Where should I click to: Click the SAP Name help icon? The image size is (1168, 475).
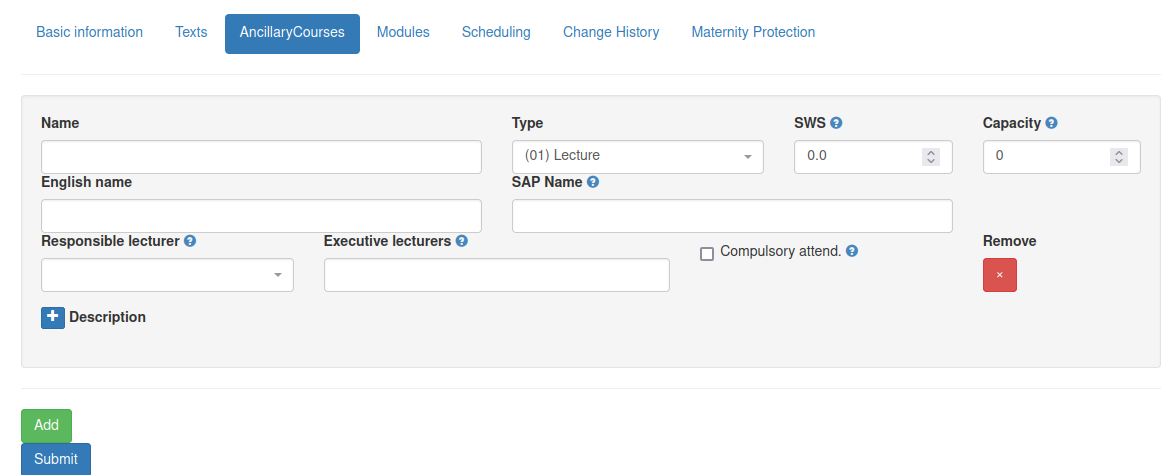(x=593, y=182)
